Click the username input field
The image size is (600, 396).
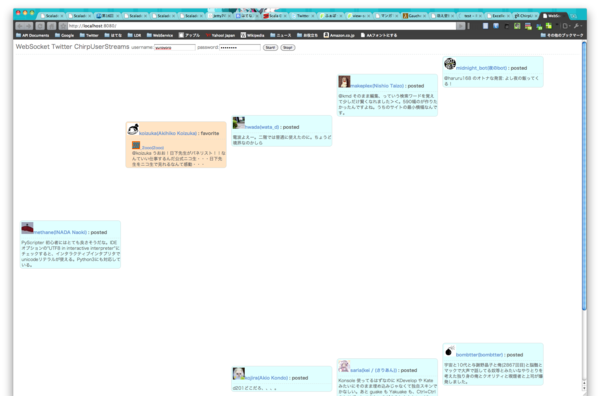[174, 47]
